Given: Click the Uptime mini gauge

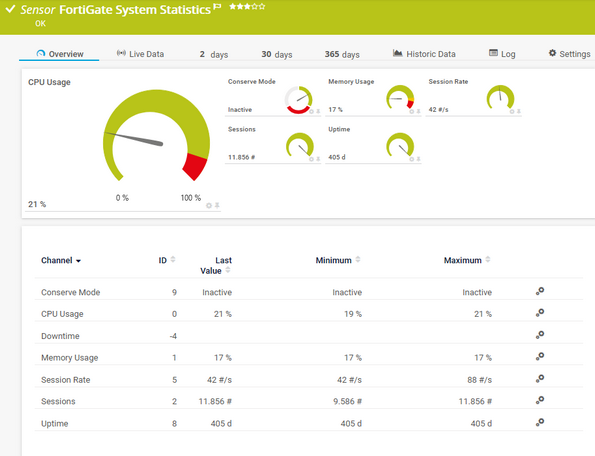Looking at the screenshot, I should (x=400, y=145).
